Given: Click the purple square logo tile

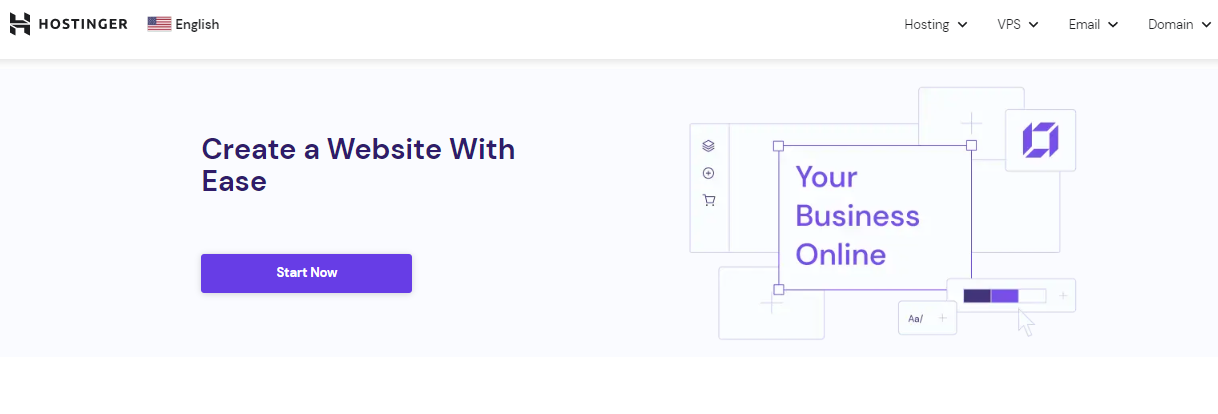Looking at the screenshot, I should tap(1040, 140).
